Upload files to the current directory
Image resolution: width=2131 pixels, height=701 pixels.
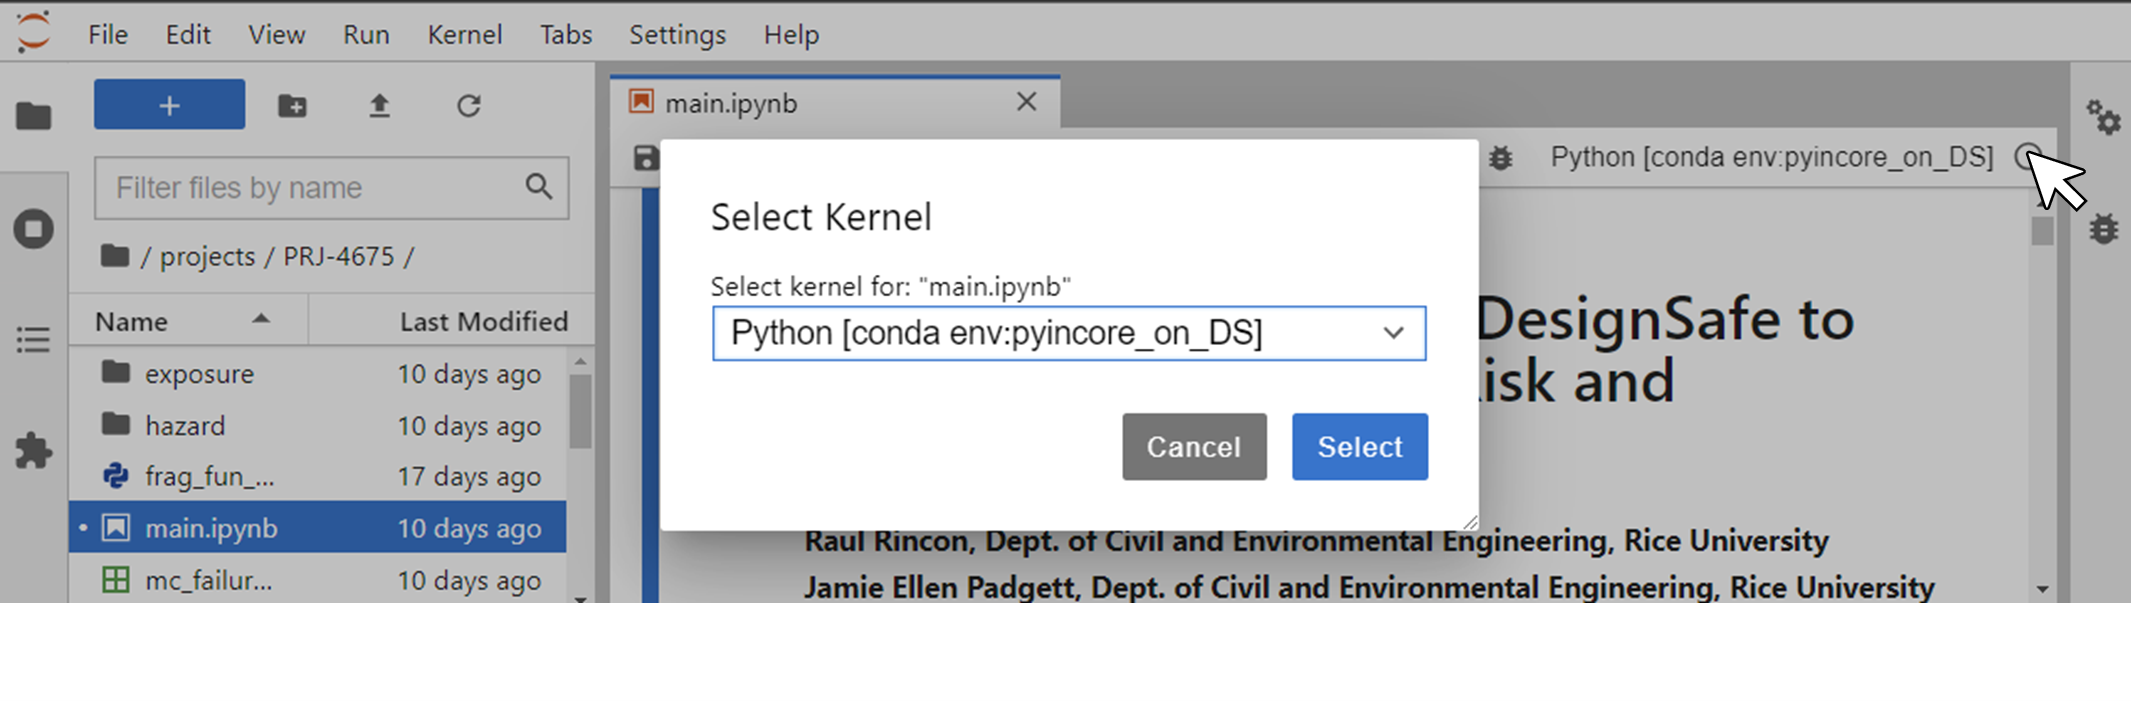378,105
